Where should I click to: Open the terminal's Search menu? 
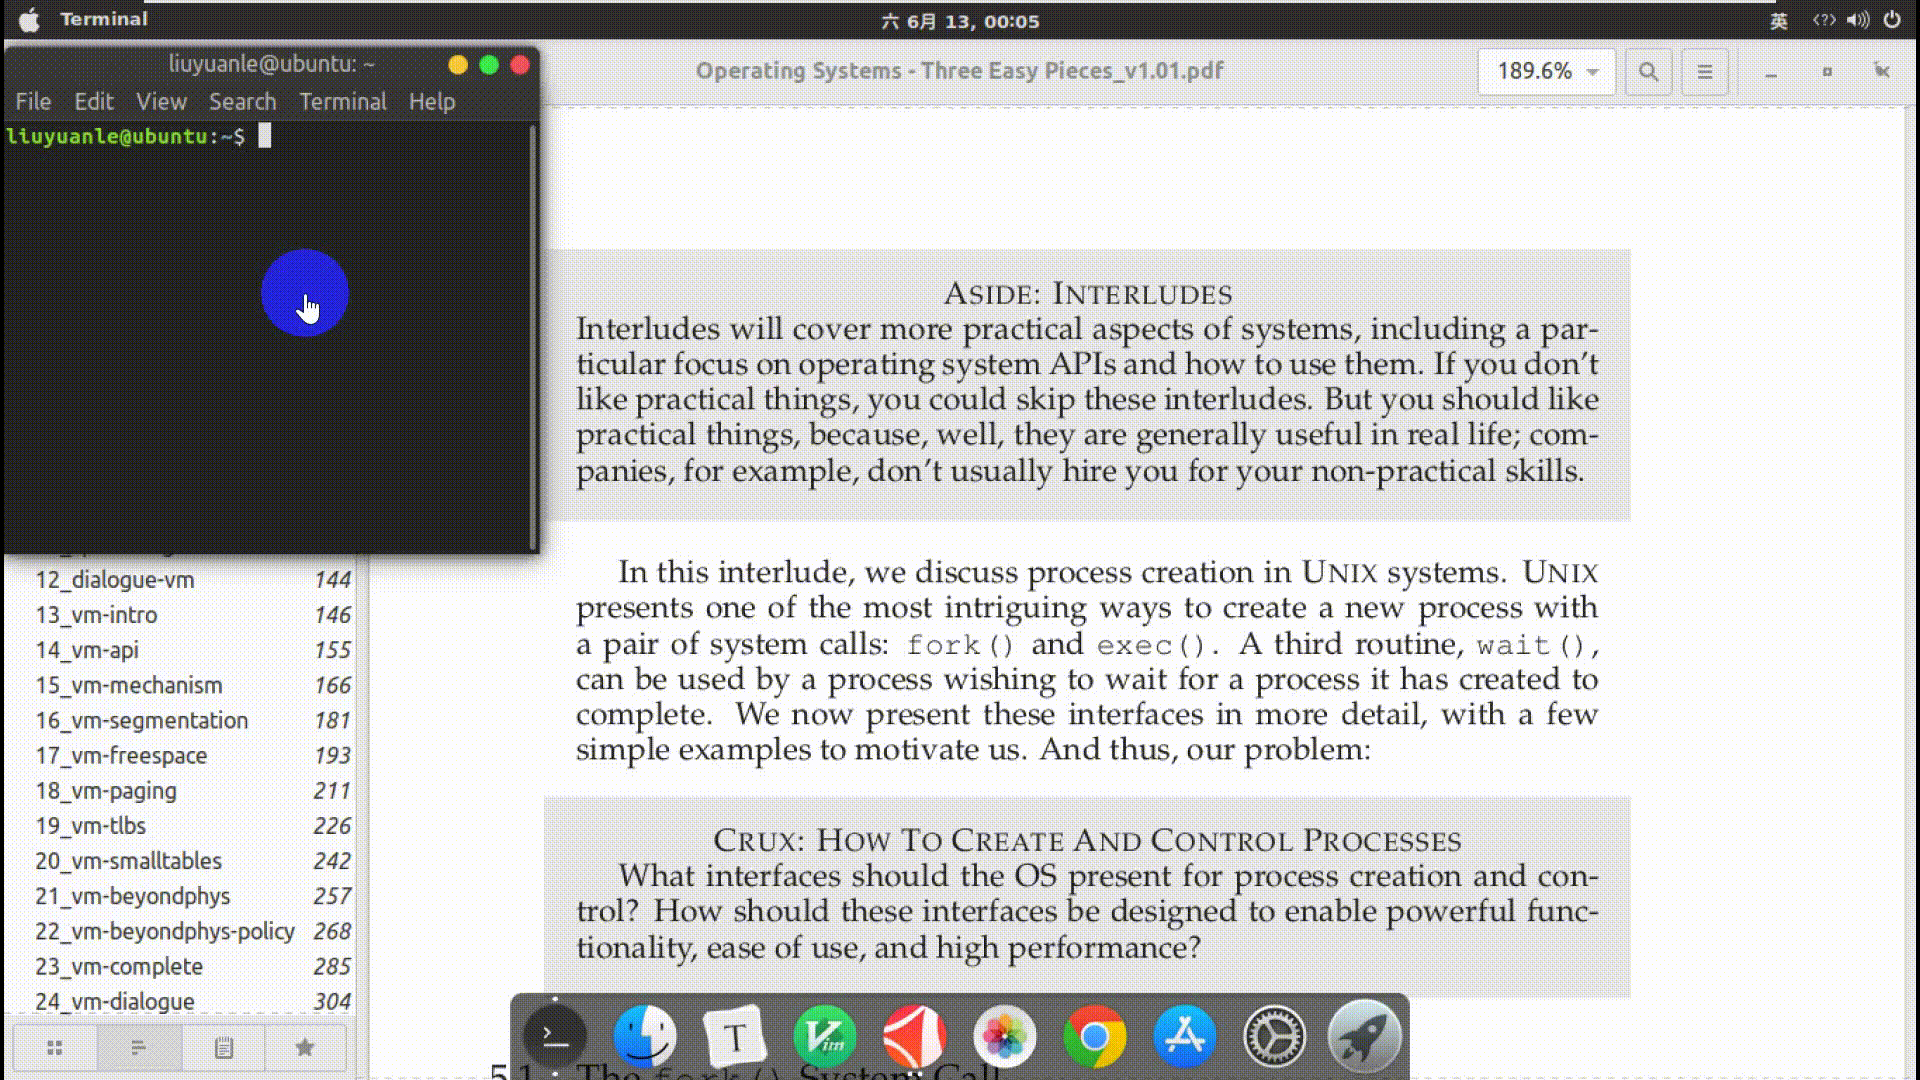pyautogui.click(x=242, y=102)
